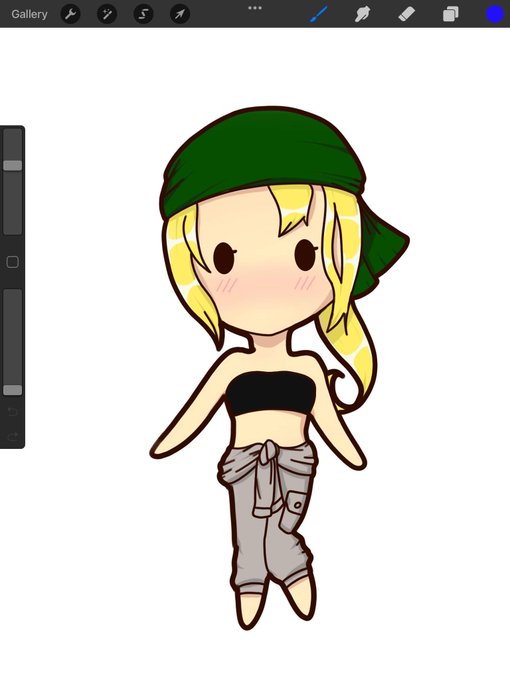
Task: Open the Adjustments magic wand menu
Action: 107,14
